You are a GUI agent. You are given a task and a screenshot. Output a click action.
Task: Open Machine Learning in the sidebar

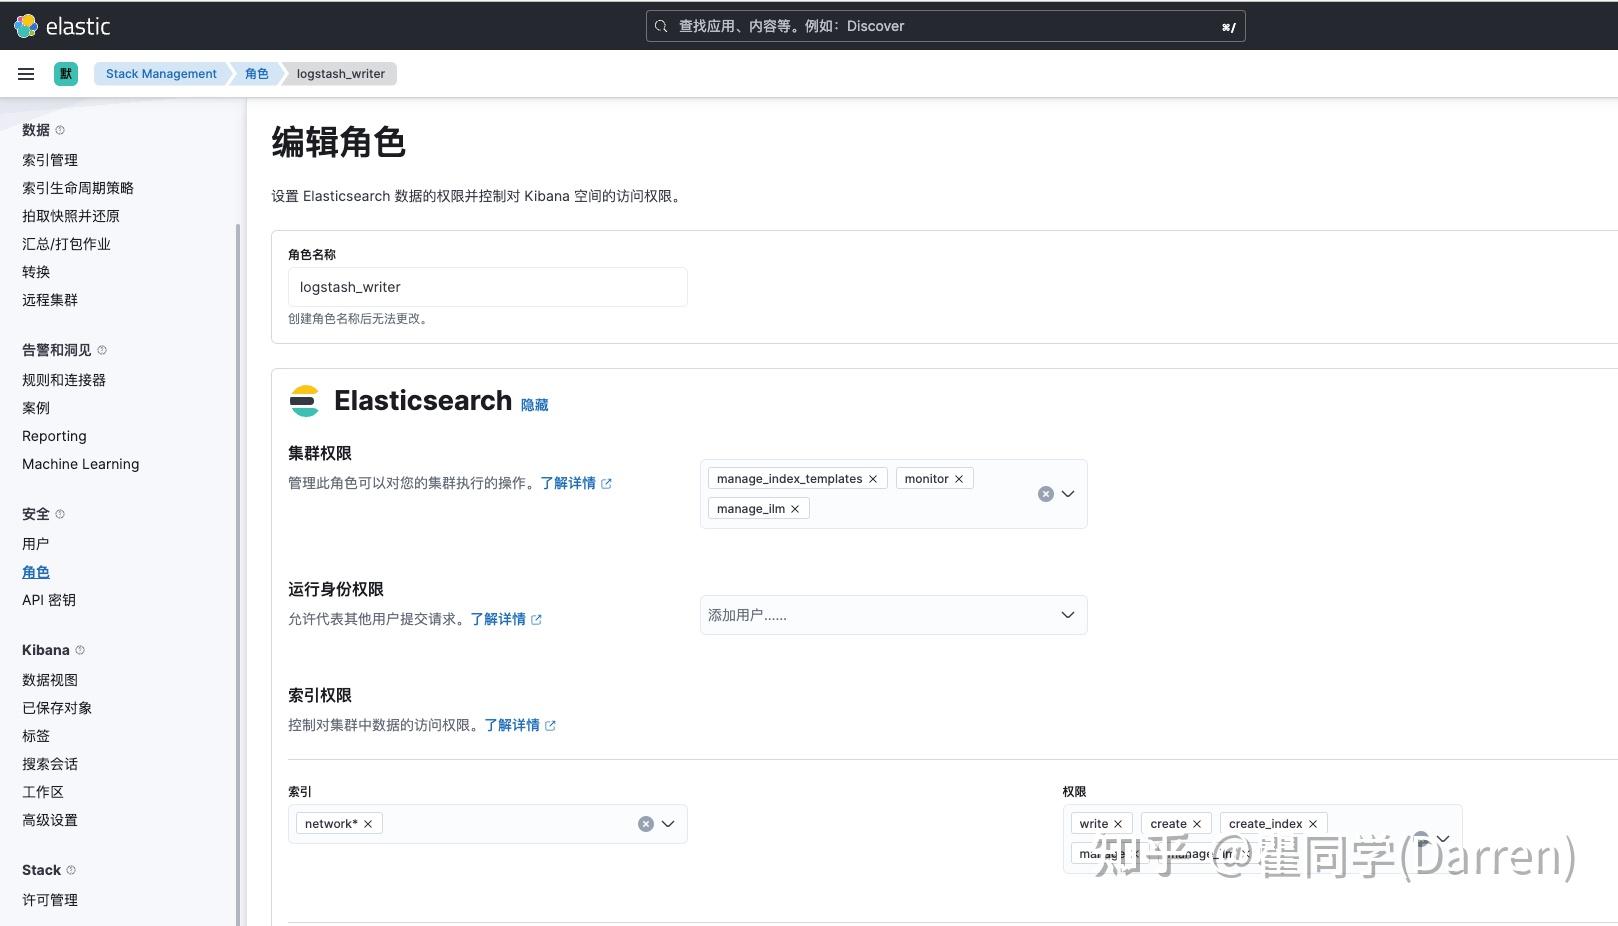80,463
